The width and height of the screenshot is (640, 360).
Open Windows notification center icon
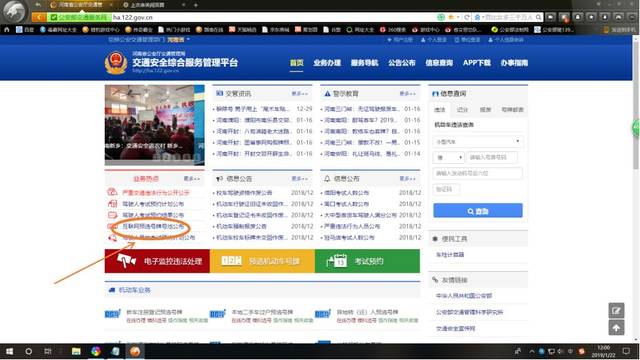[626, 351]
